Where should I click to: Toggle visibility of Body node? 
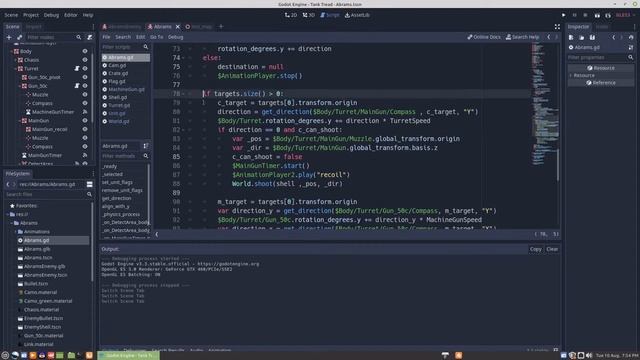click(85, 51)
